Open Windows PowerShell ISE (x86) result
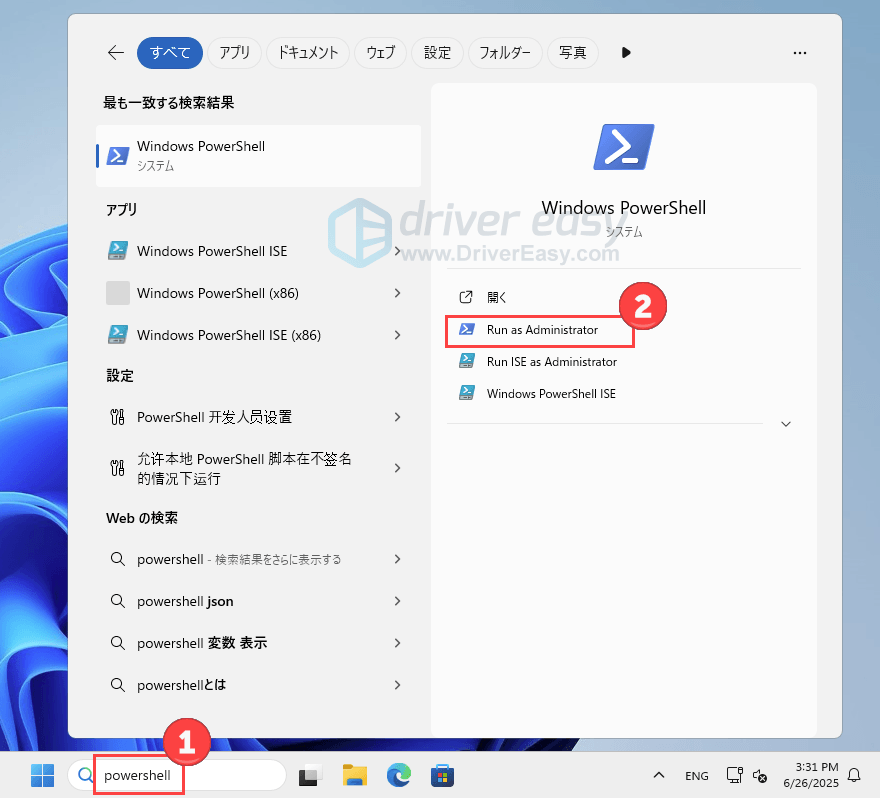The image size is (880, 798). pyautogui.click(x=229, y=335)
